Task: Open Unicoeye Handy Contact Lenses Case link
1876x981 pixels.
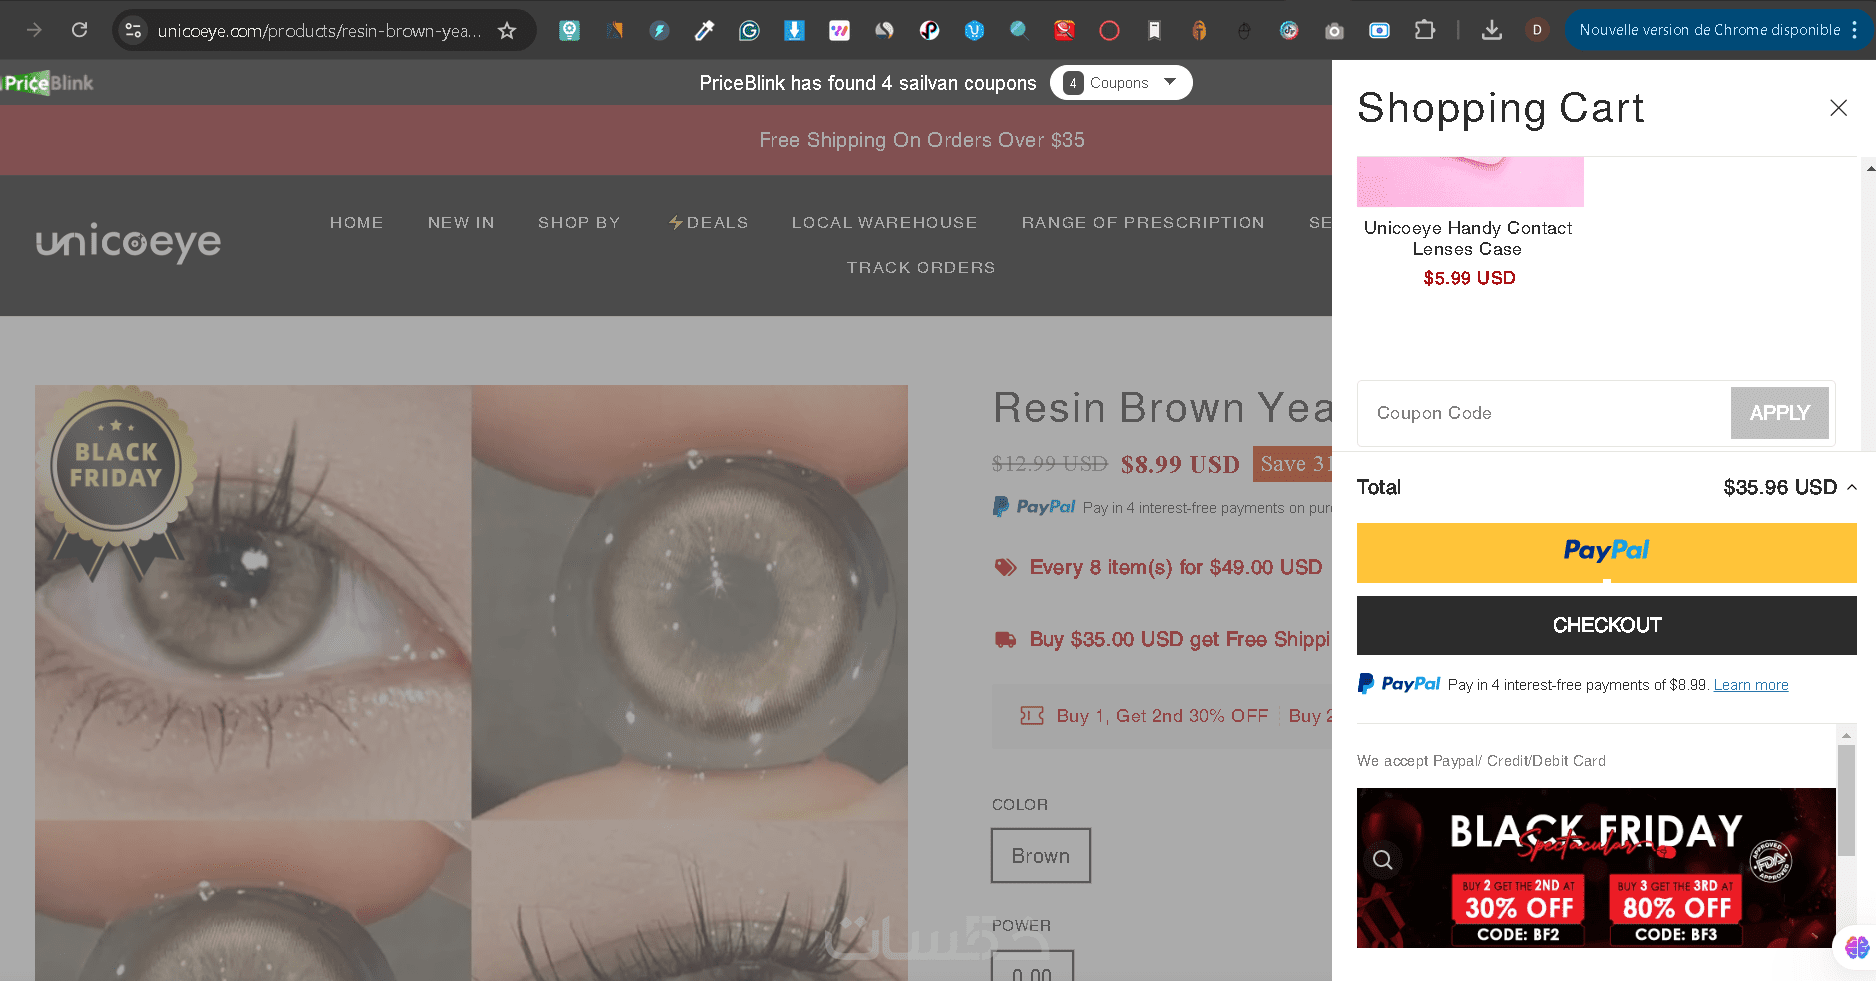Action: 1468,238
